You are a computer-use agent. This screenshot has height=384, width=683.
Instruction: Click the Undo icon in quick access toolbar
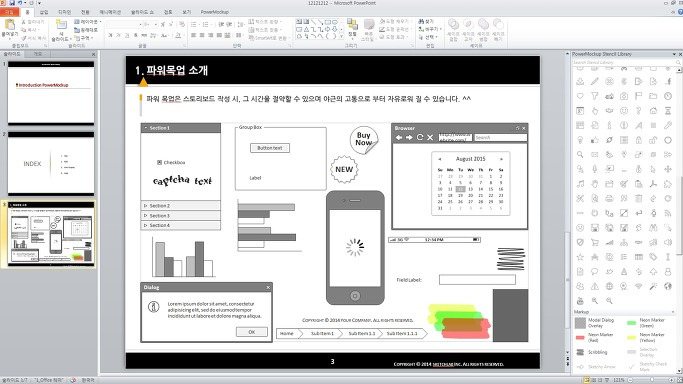click(x=20, y=3)
